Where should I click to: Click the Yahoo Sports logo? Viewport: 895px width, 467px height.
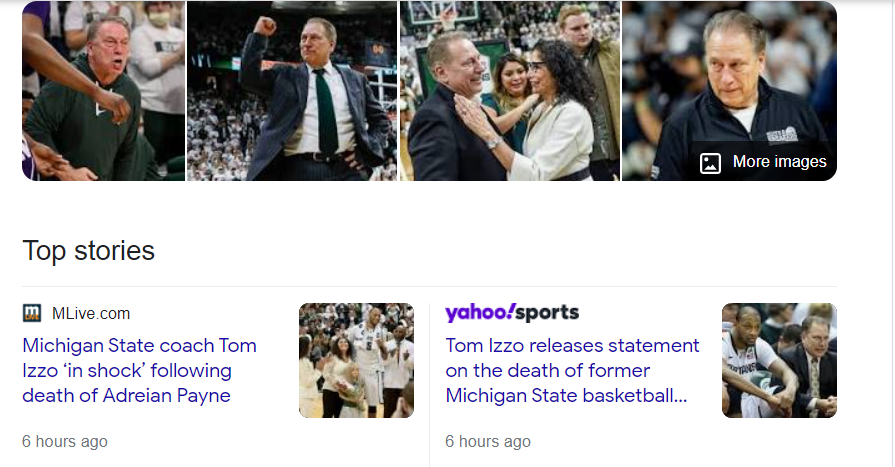click(512, 313)
